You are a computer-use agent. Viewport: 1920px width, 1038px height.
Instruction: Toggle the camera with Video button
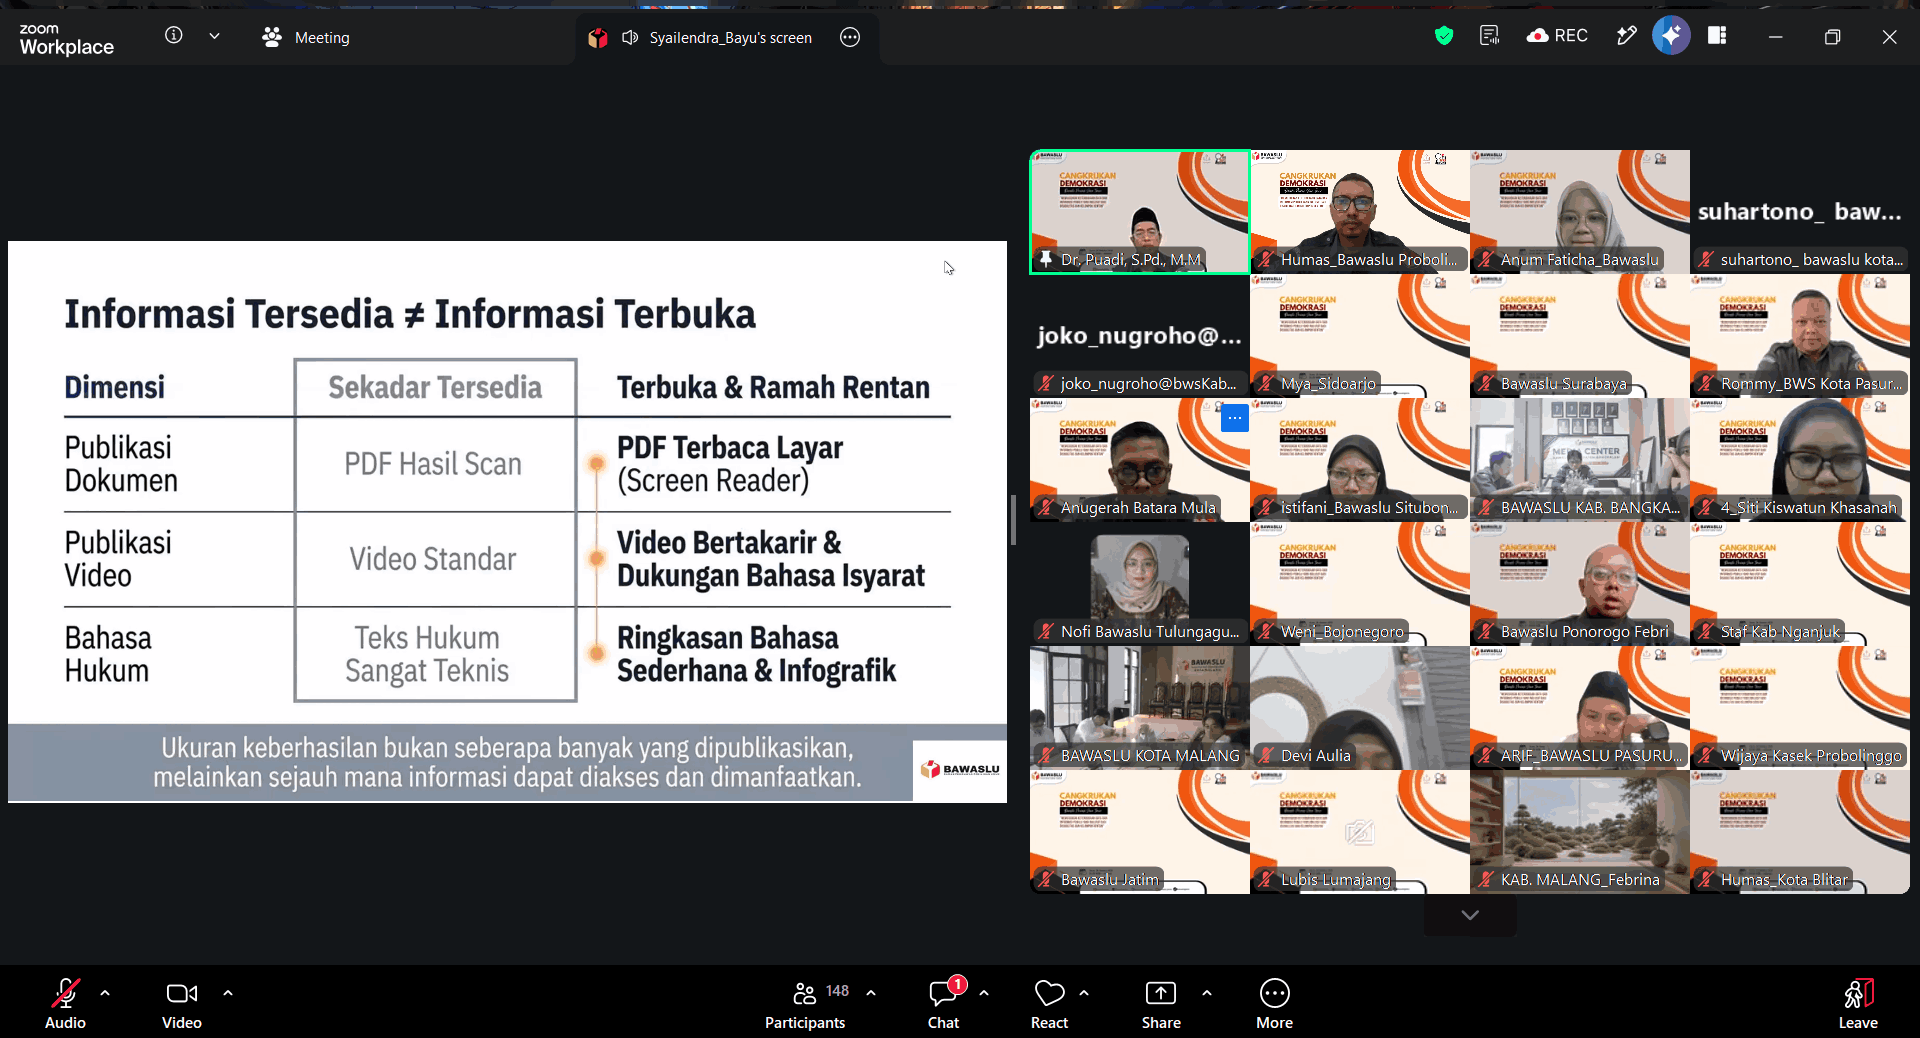point(182,1003)
